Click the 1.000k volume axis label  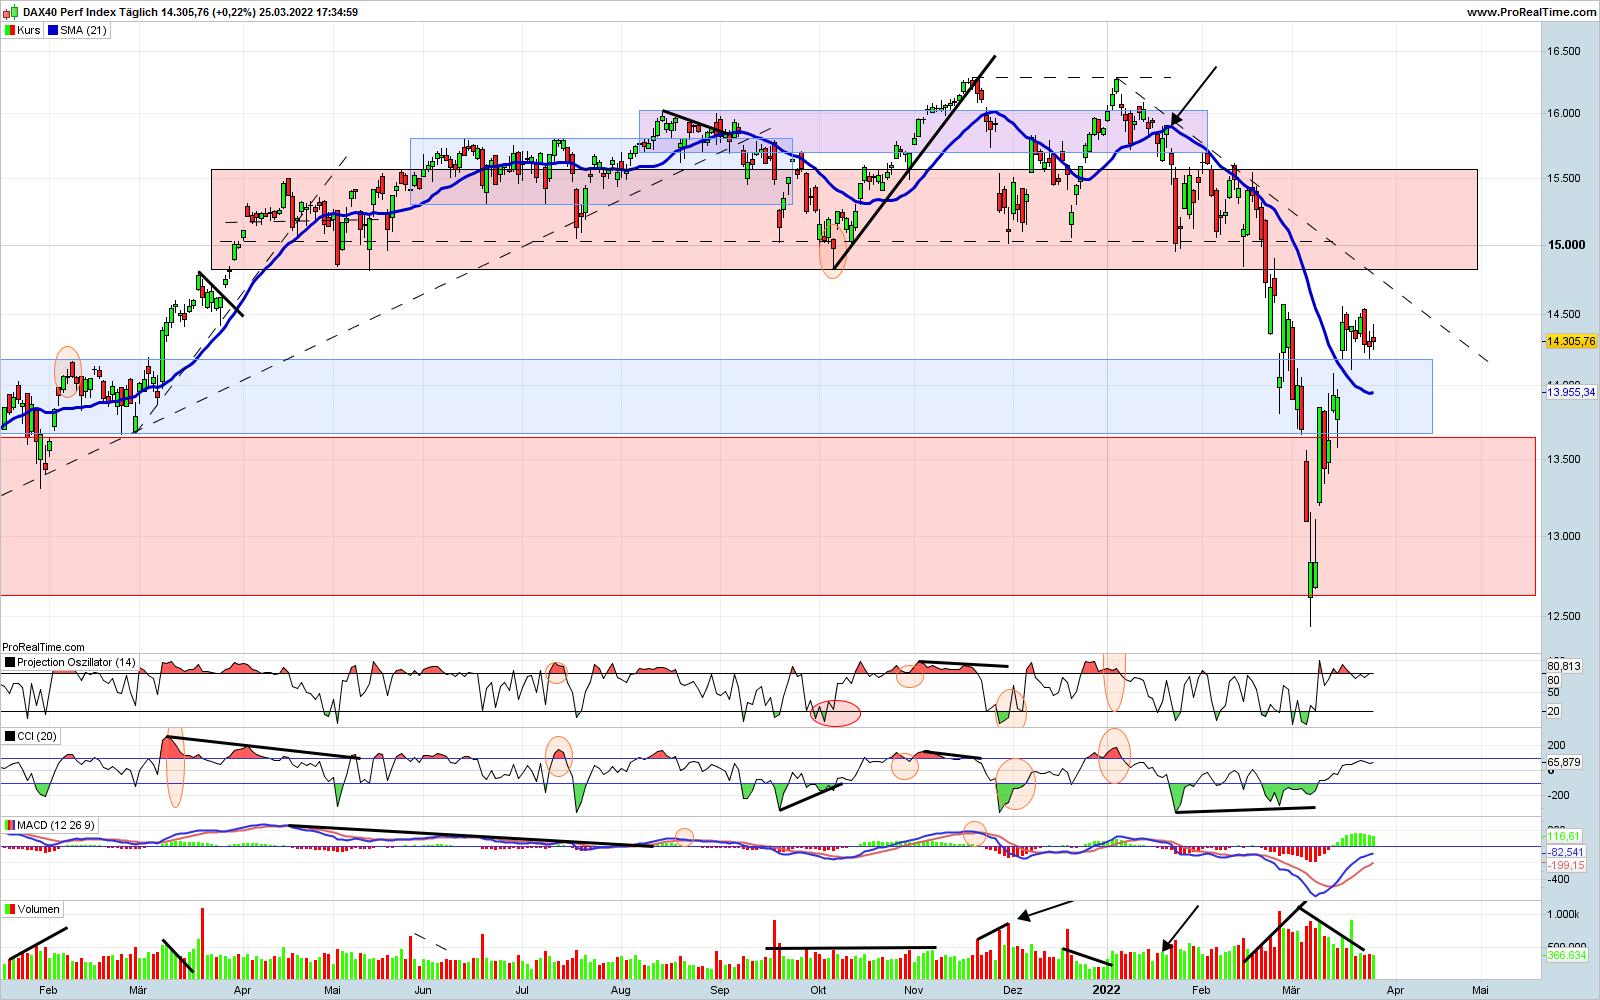(x=1563, y=914)
